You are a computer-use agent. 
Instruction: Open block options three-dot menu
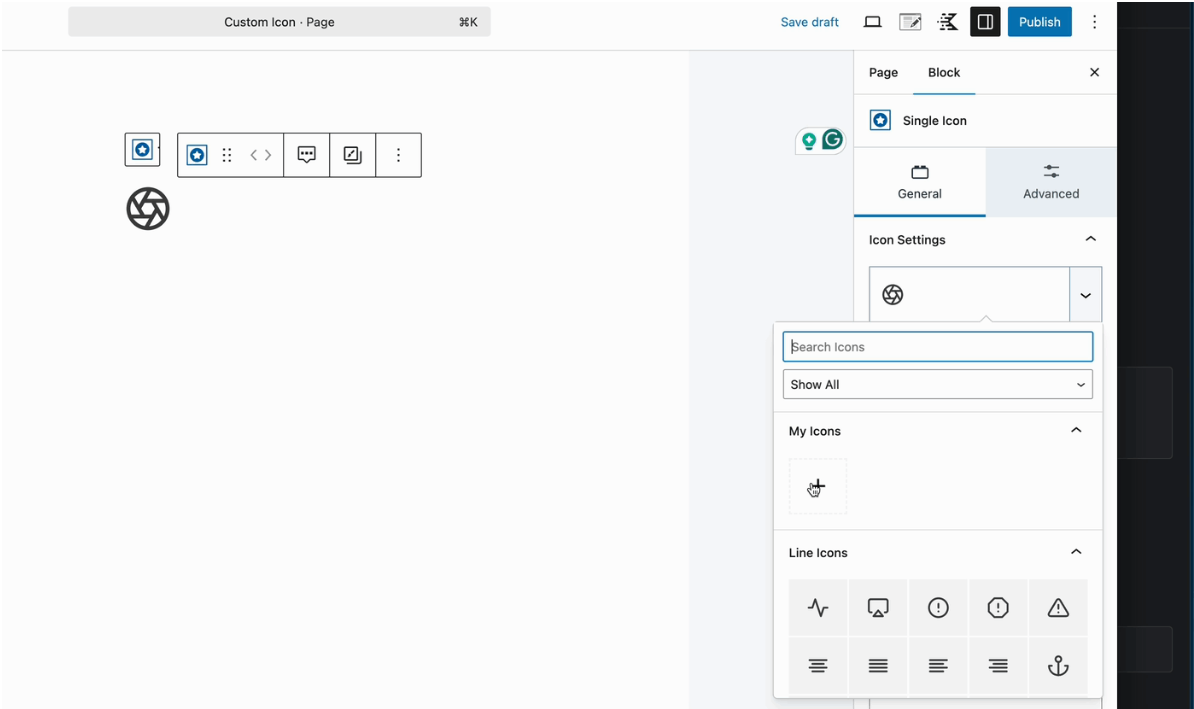[398, 155]
